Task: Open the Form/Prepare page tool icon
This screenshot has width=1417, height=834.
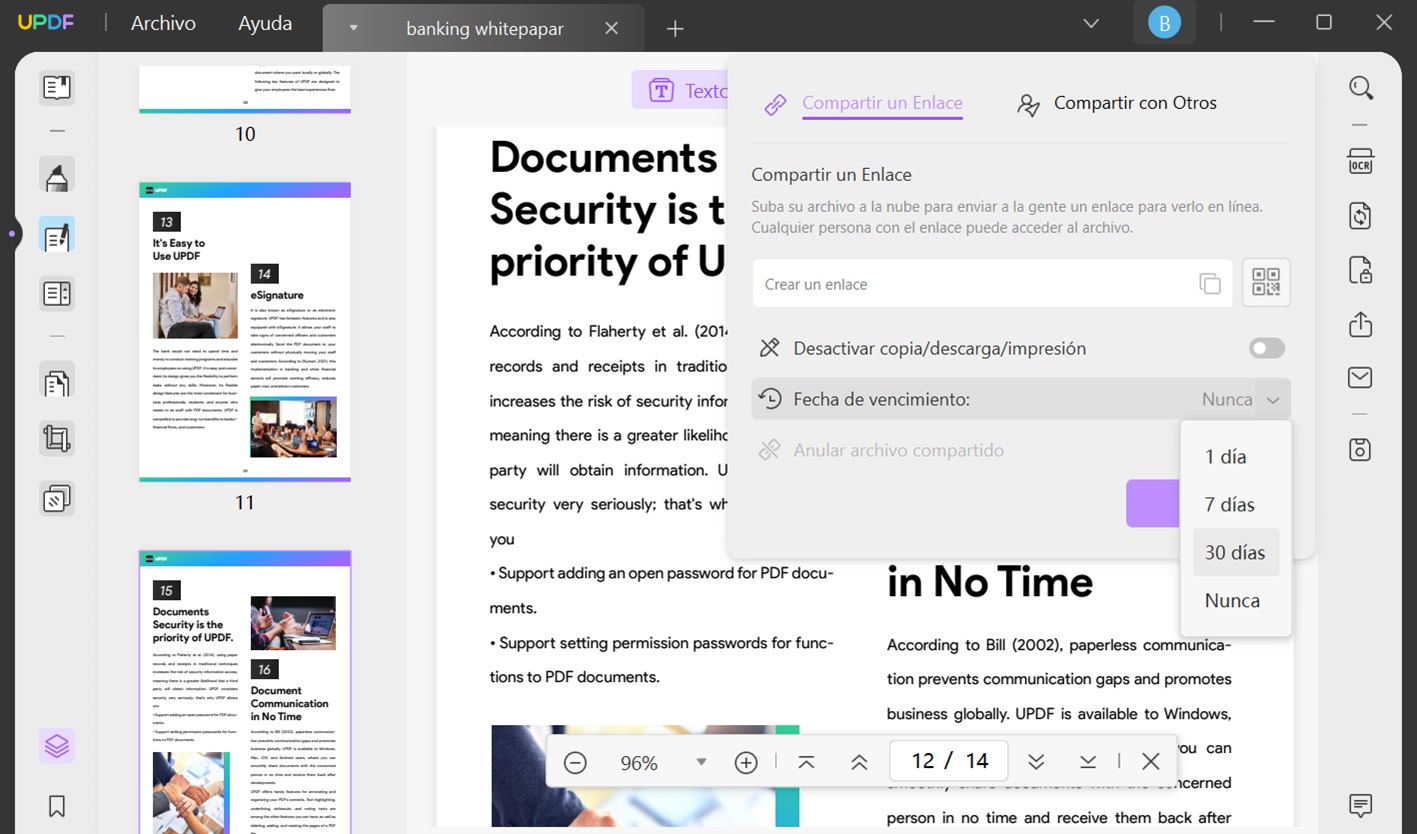Action: [x=57, y=294]
